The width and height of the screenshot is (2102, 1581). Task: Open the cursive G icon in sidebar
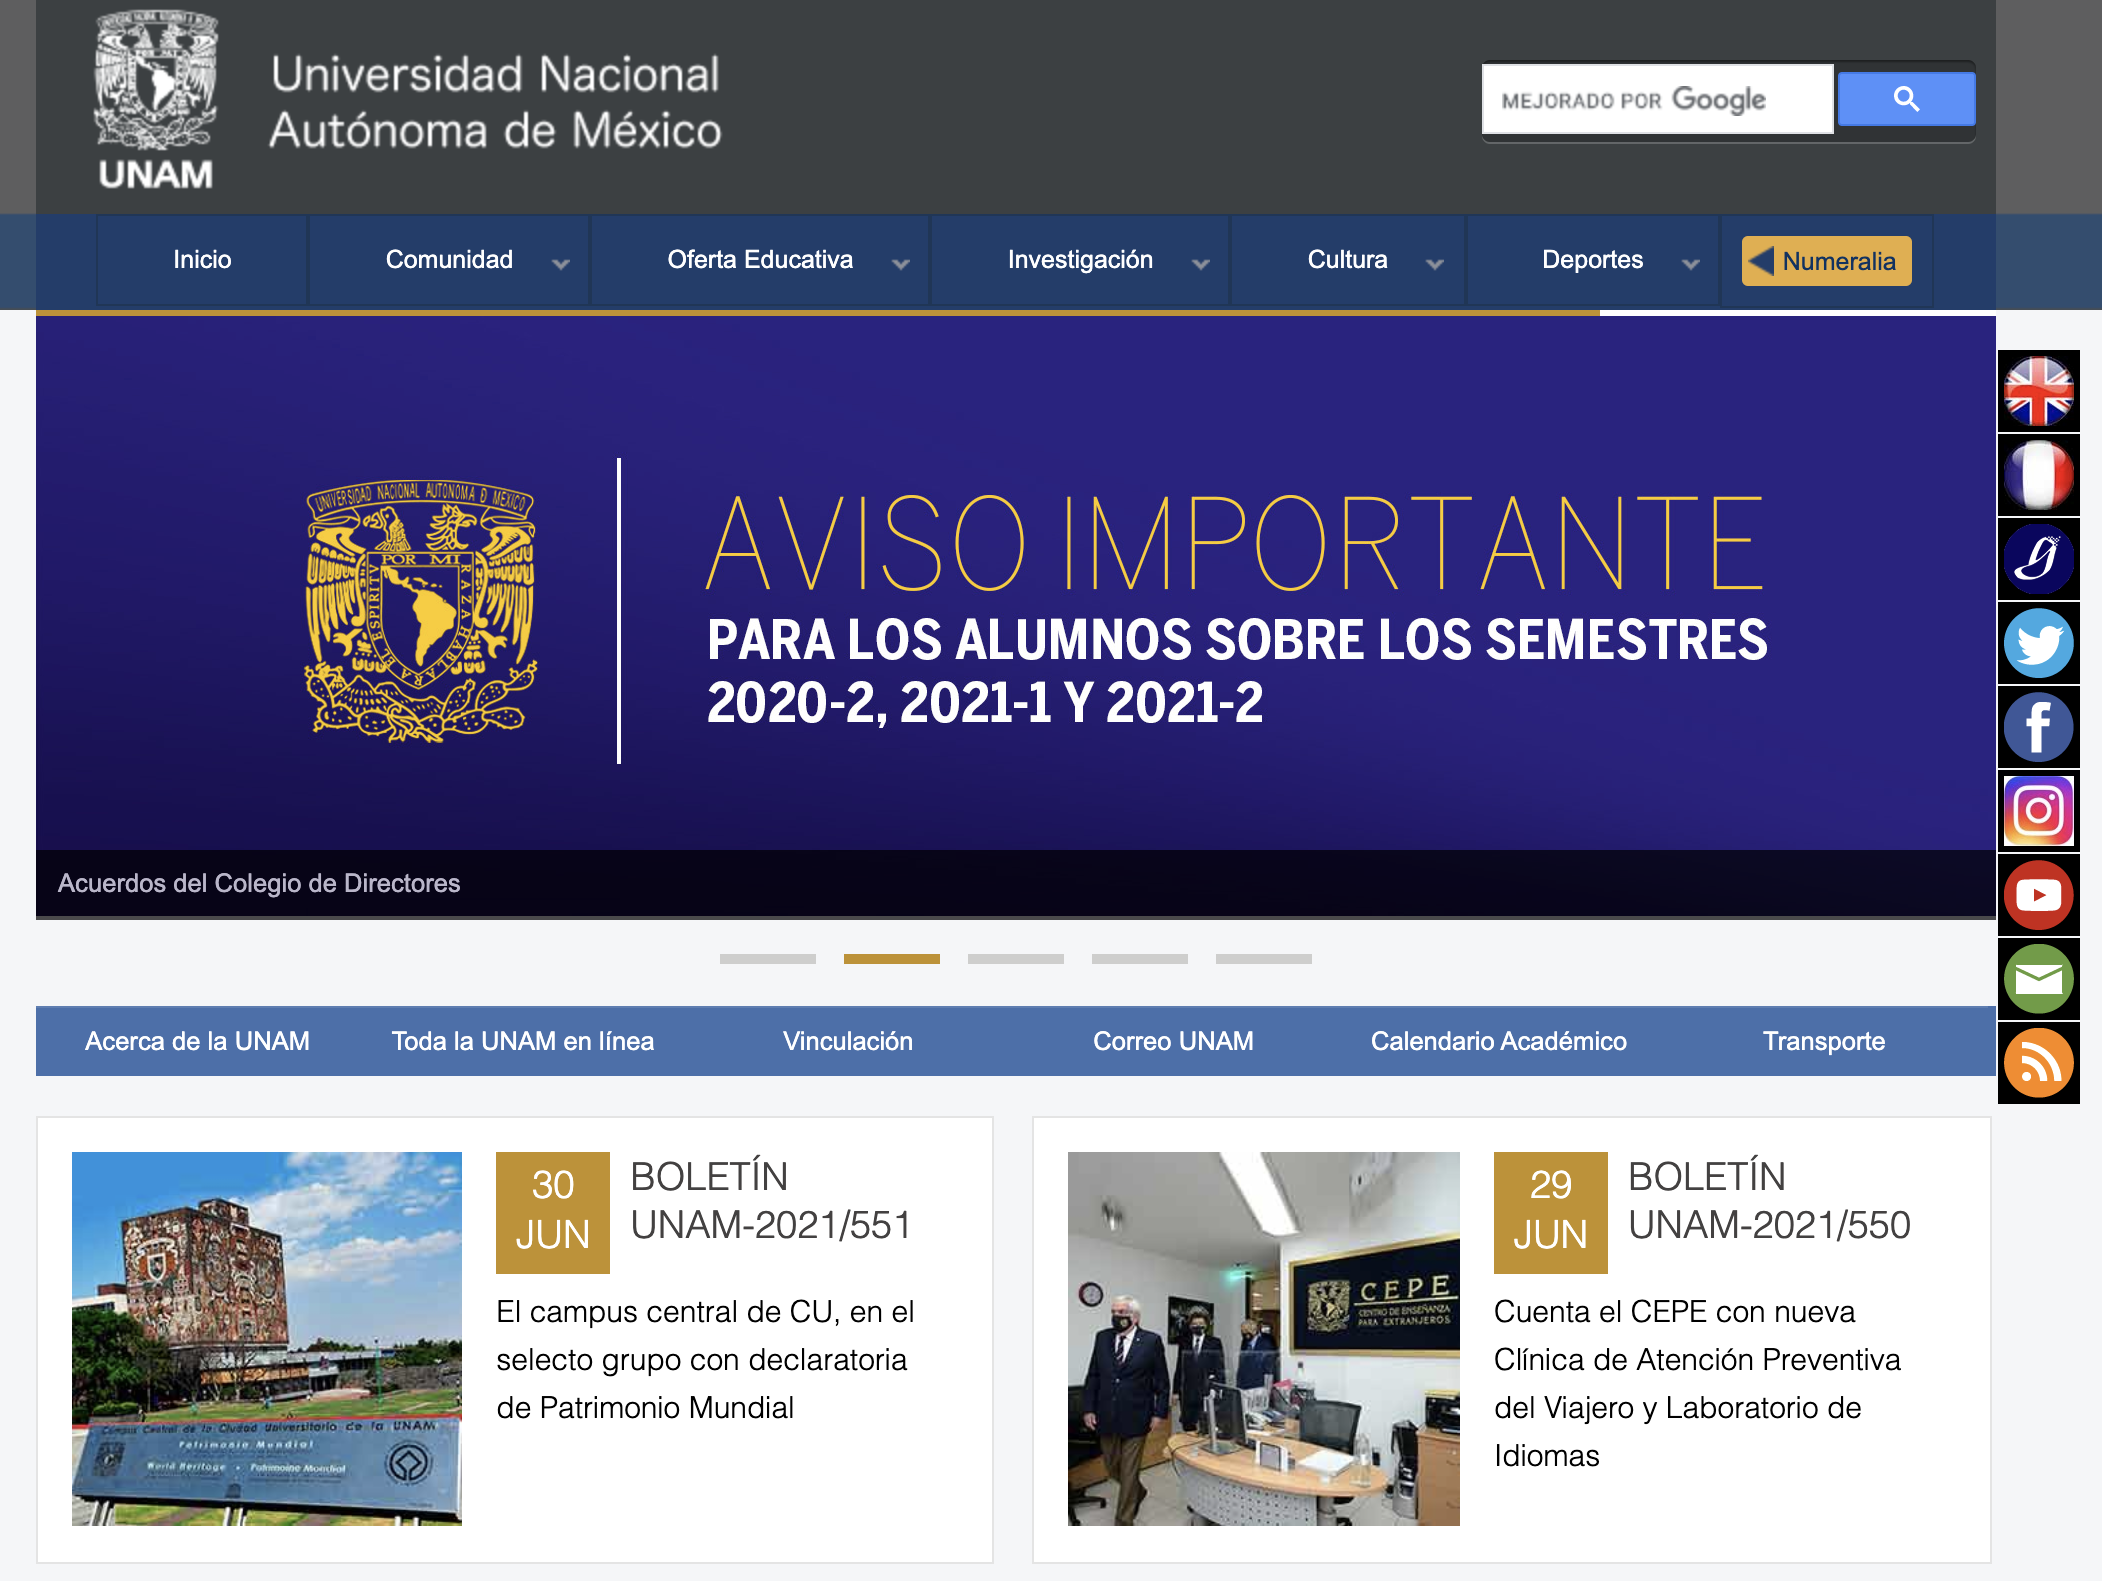coord(2038,559)
